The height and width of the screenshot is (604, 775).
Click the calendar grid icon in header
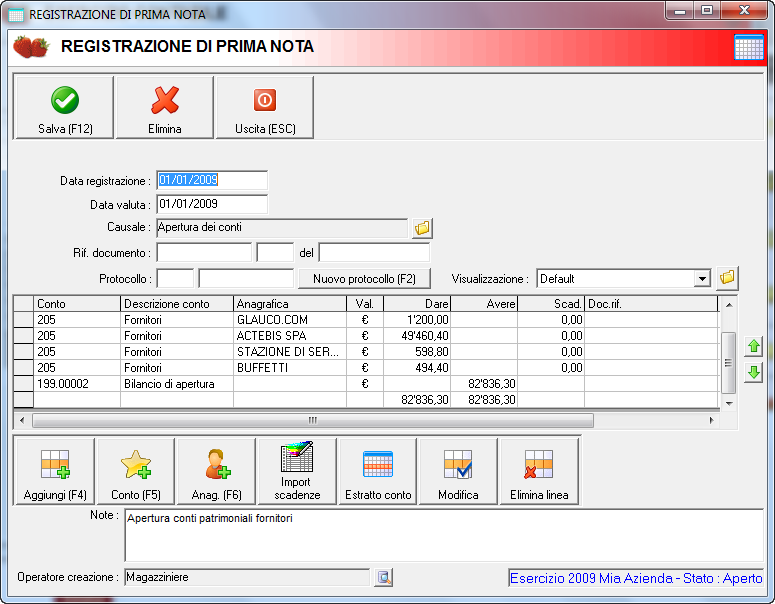(x=749, y=47)
